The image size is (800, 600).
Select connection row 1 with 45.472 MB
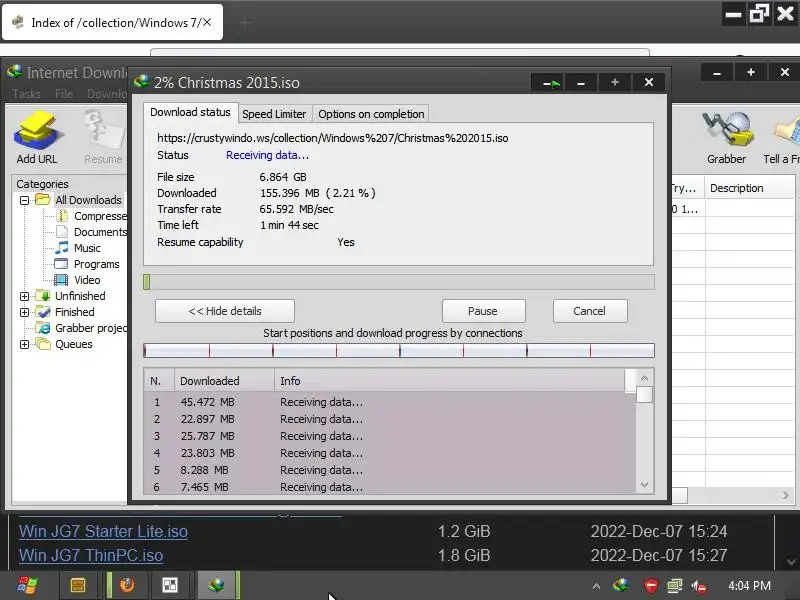[x=390, y=402]
